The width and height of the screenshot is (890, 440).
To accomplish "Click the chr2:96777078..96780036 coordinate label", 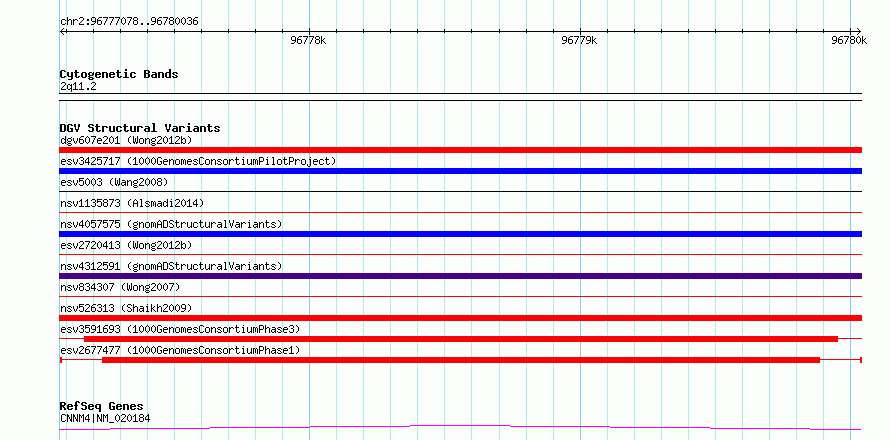I will (129, 22).
